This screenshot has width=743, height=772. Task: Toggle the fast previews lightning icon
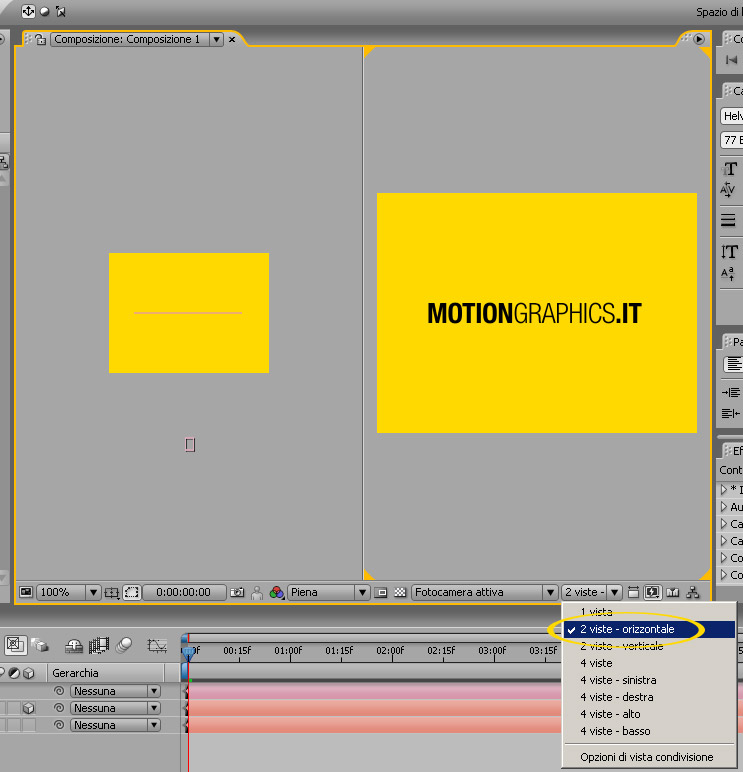point(652,592)
